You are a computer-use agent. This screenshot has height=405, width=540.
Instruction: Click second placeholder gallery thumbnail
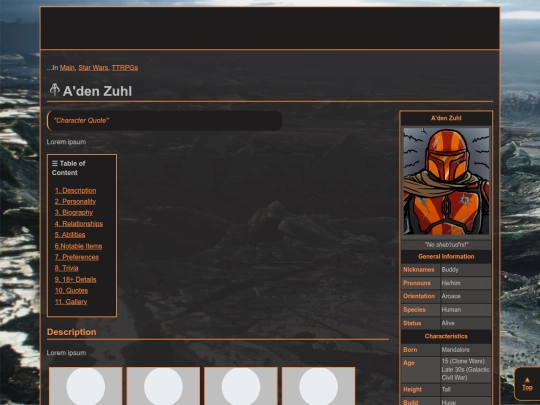point(163,386)
